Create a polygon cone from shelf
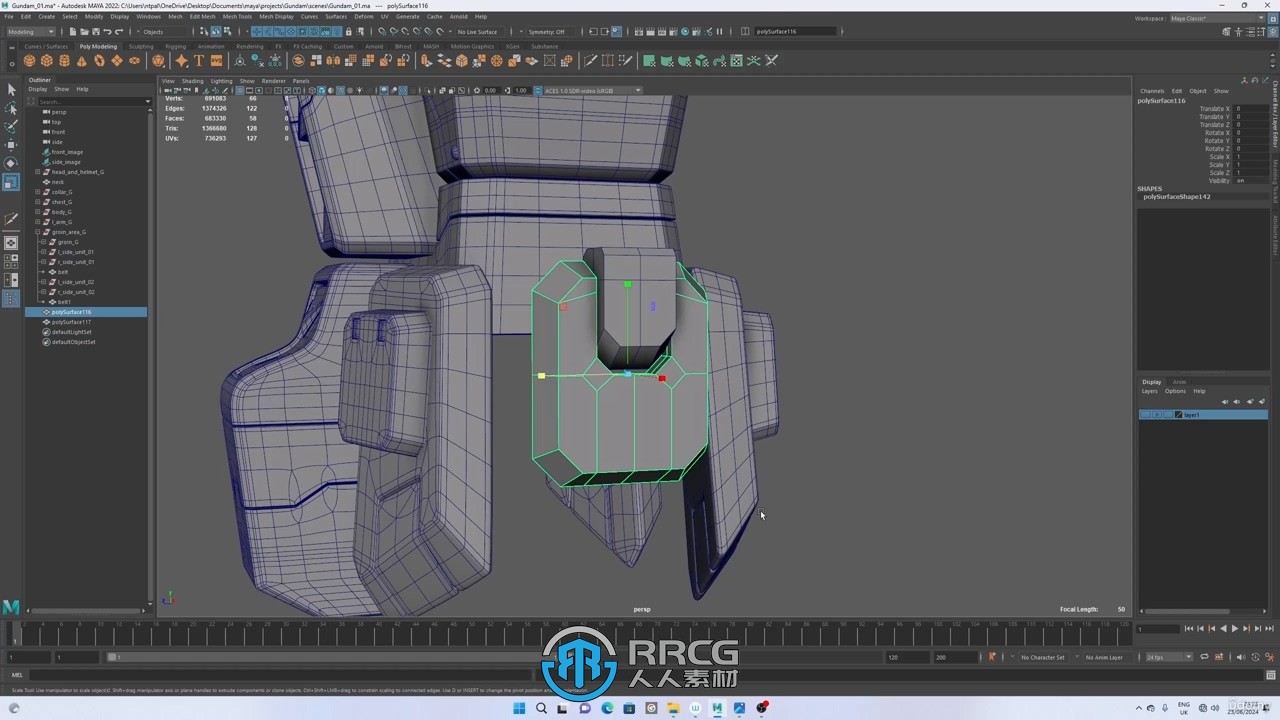The width and height of the screenshot is (1280, 720). pos(82,61)
